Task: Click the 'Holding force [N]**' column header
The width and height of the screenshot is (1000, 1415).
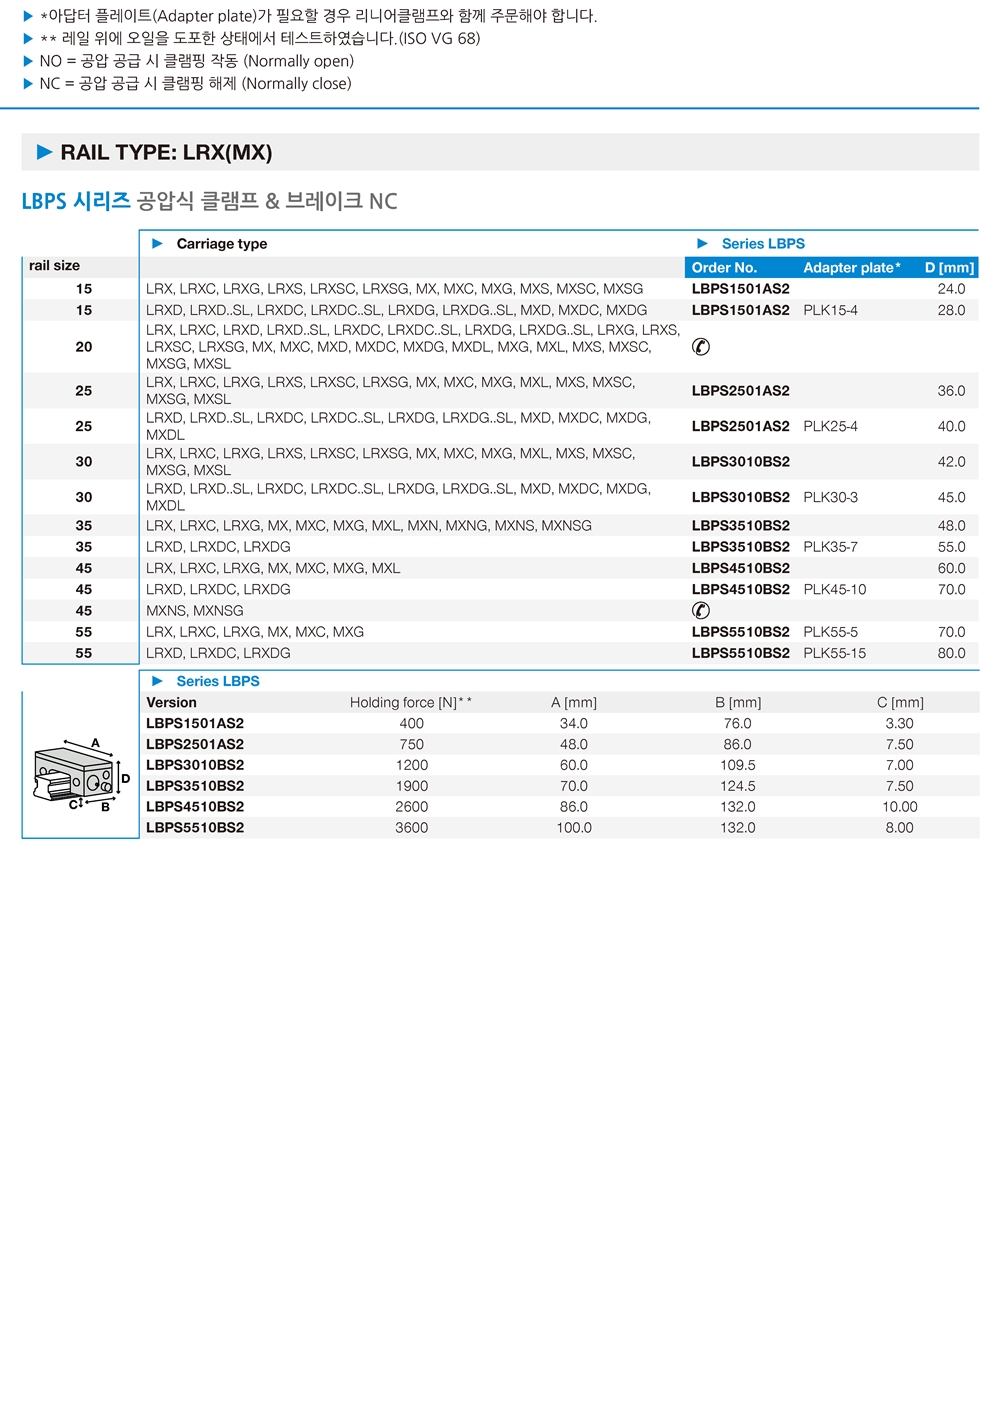Action: coord(411,703)
